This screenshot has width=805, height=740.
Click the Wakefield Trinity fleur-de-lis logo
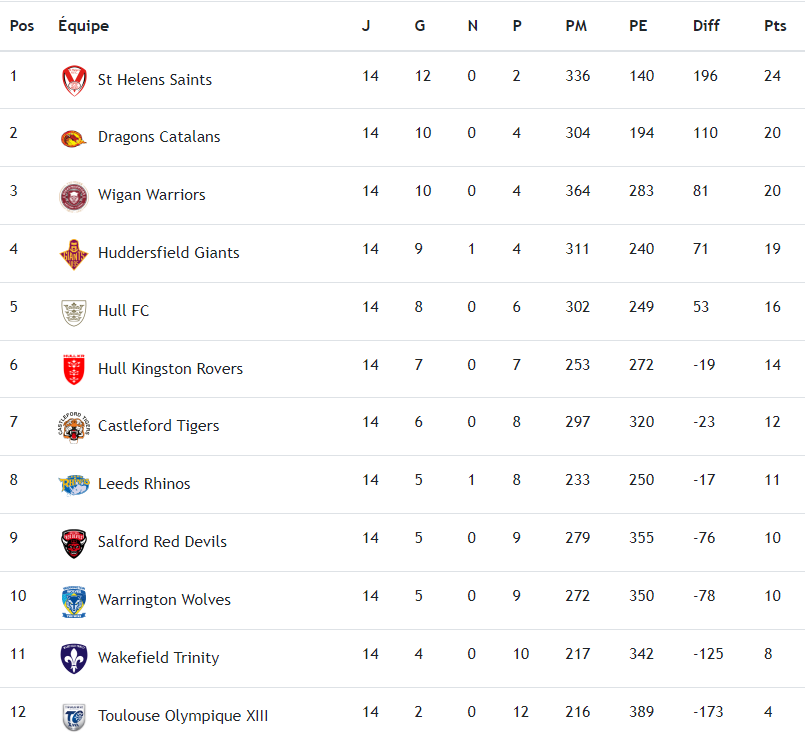[x=73, y=658]
